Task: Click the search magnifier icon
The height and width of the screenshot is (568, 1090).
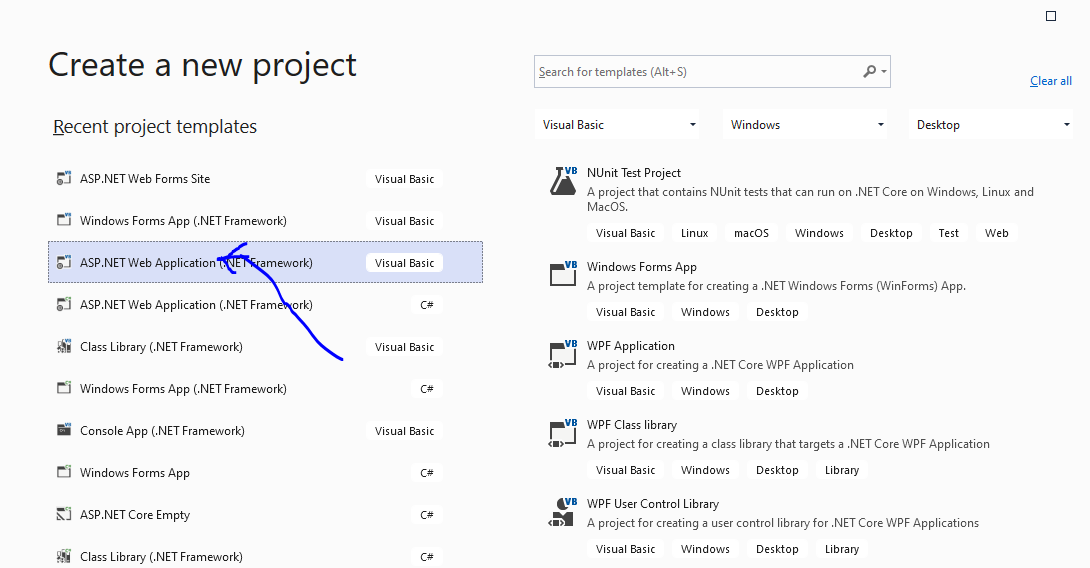Action: [869, 72]
